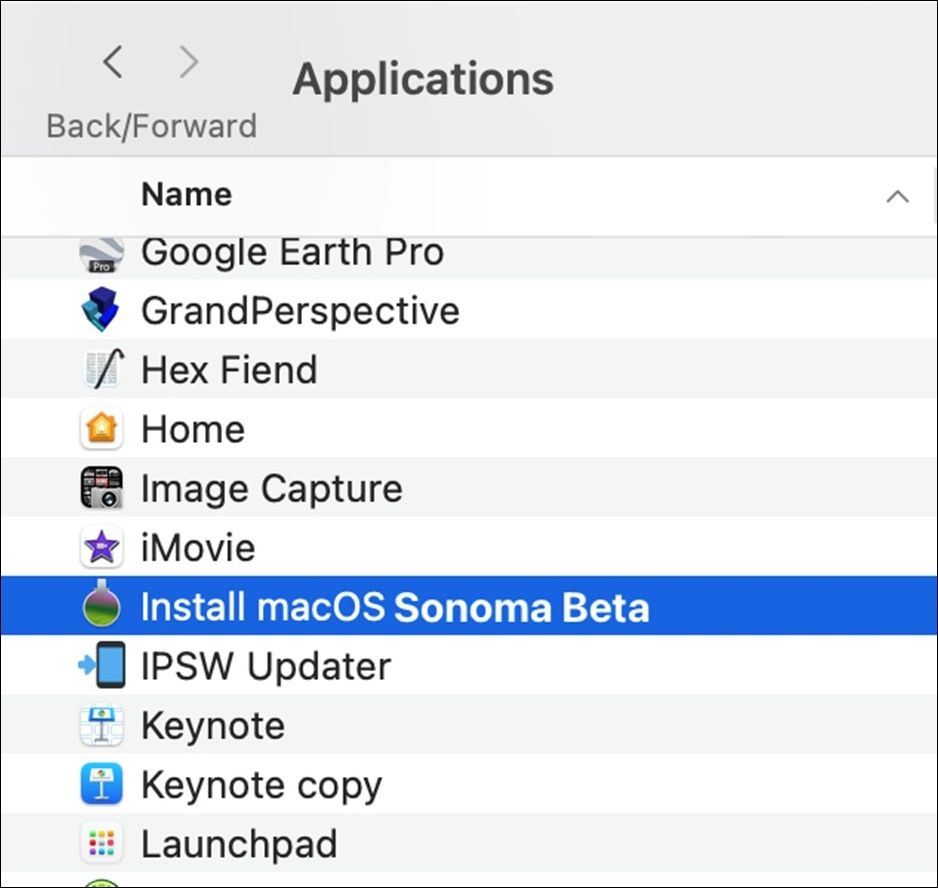Click the Google Earth Pro icon
The width and height of the screenshot is (938, 888).
101,255
